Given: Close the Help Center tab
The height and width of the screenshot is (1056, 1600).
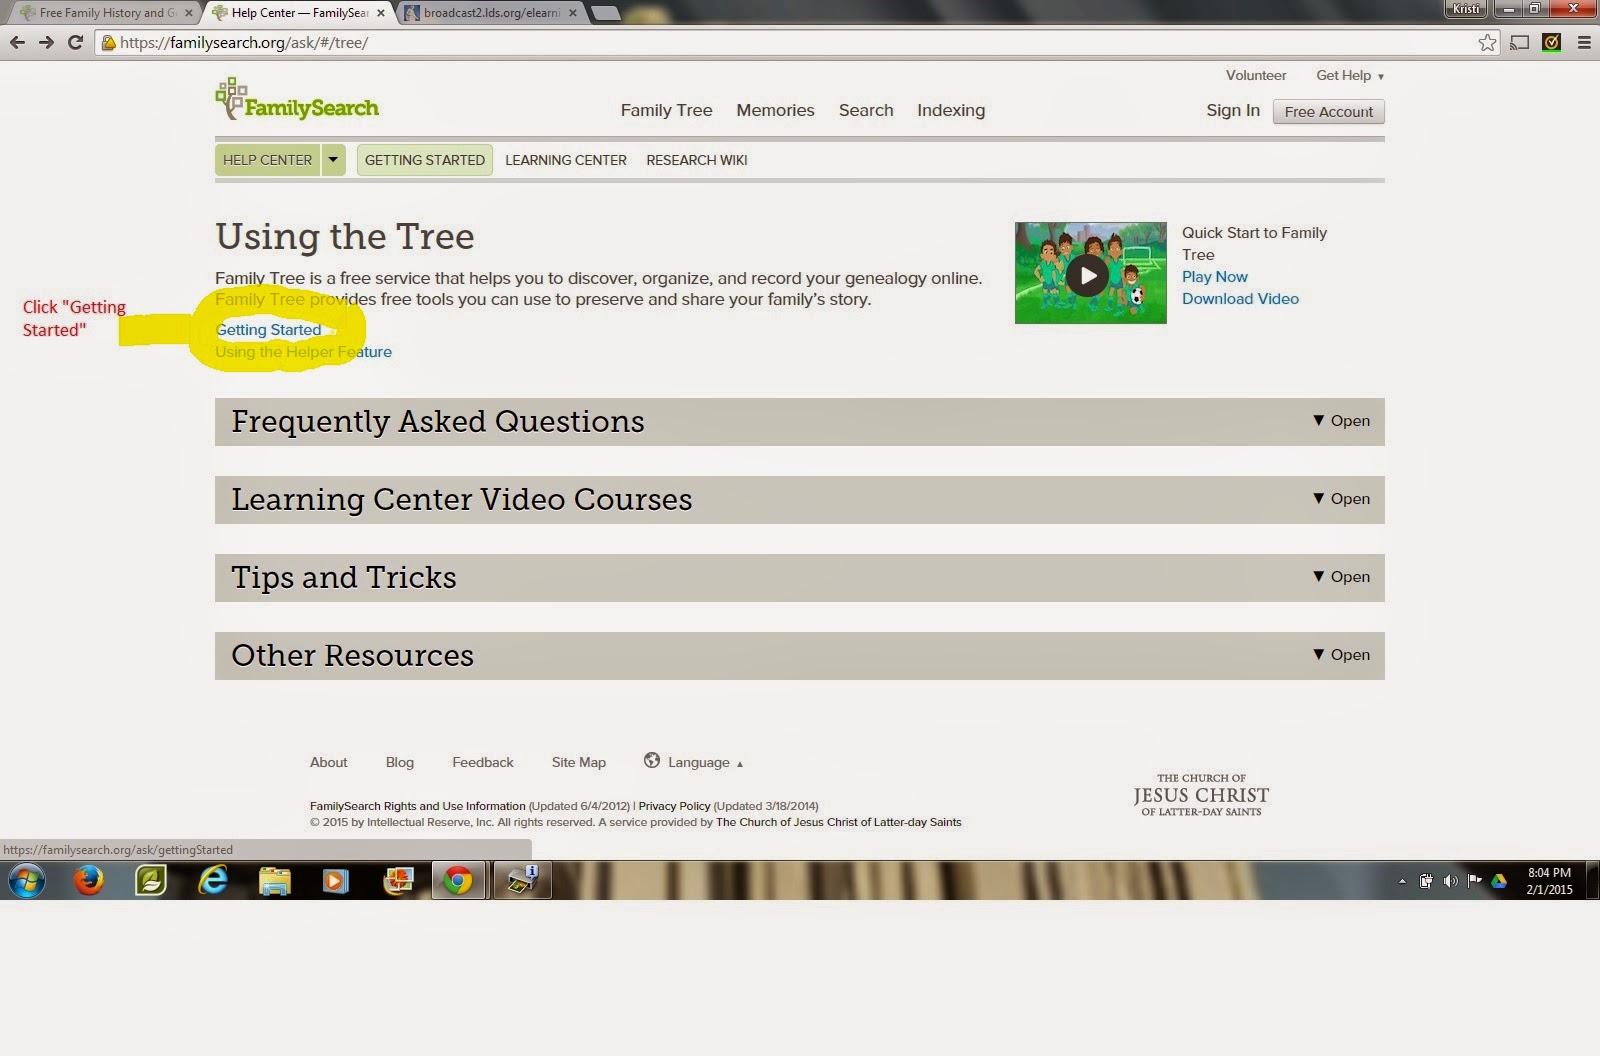Looking at the screenshot, I should click(x=381, y=13).
